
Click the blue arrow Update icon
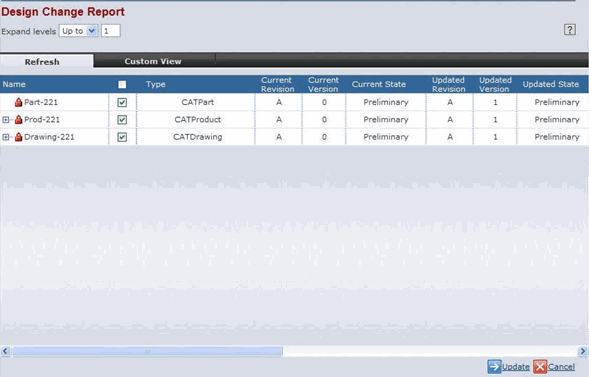494,366
